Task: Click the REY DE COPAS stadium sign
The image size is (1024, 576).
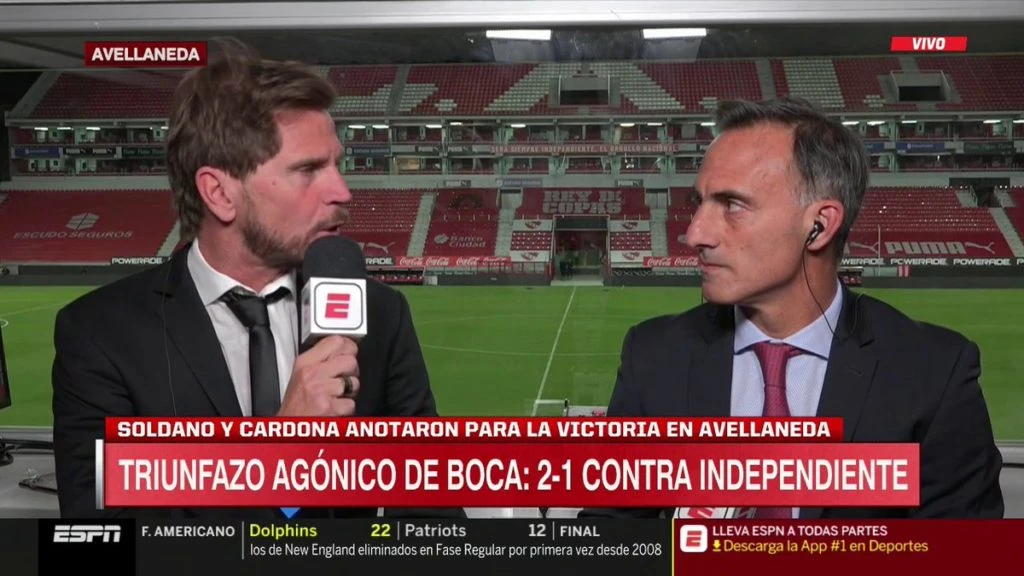Action: click(581, 203)
